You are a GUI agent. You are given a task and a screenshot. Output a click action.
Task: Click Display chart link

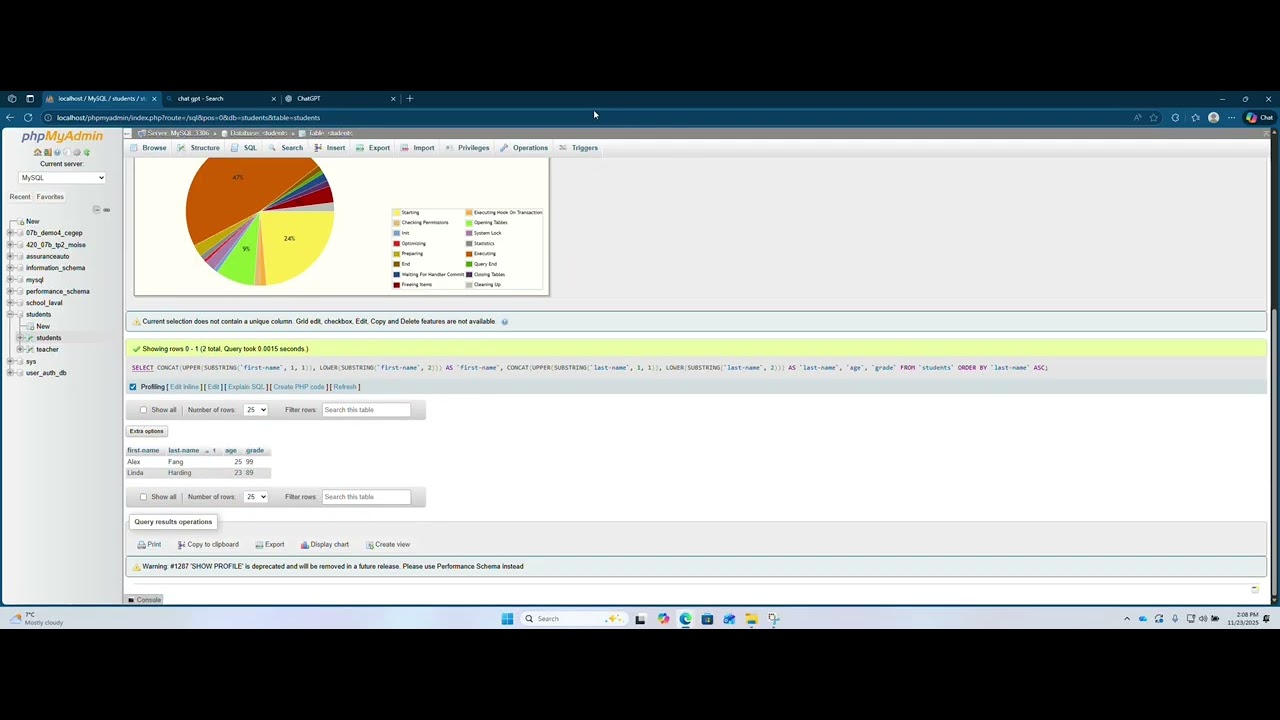click(325, 545)
